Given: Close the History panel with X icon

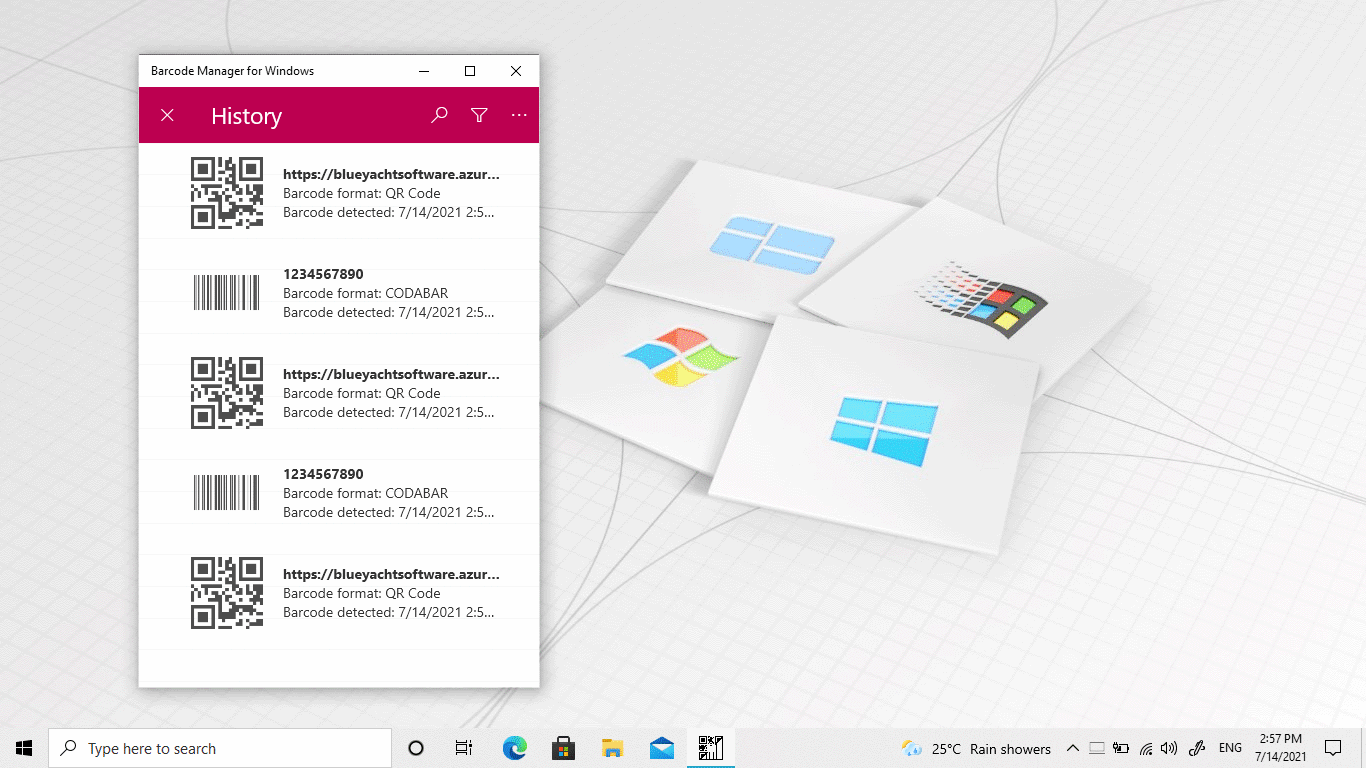Looking at the screenshot, I should point(167,116).
